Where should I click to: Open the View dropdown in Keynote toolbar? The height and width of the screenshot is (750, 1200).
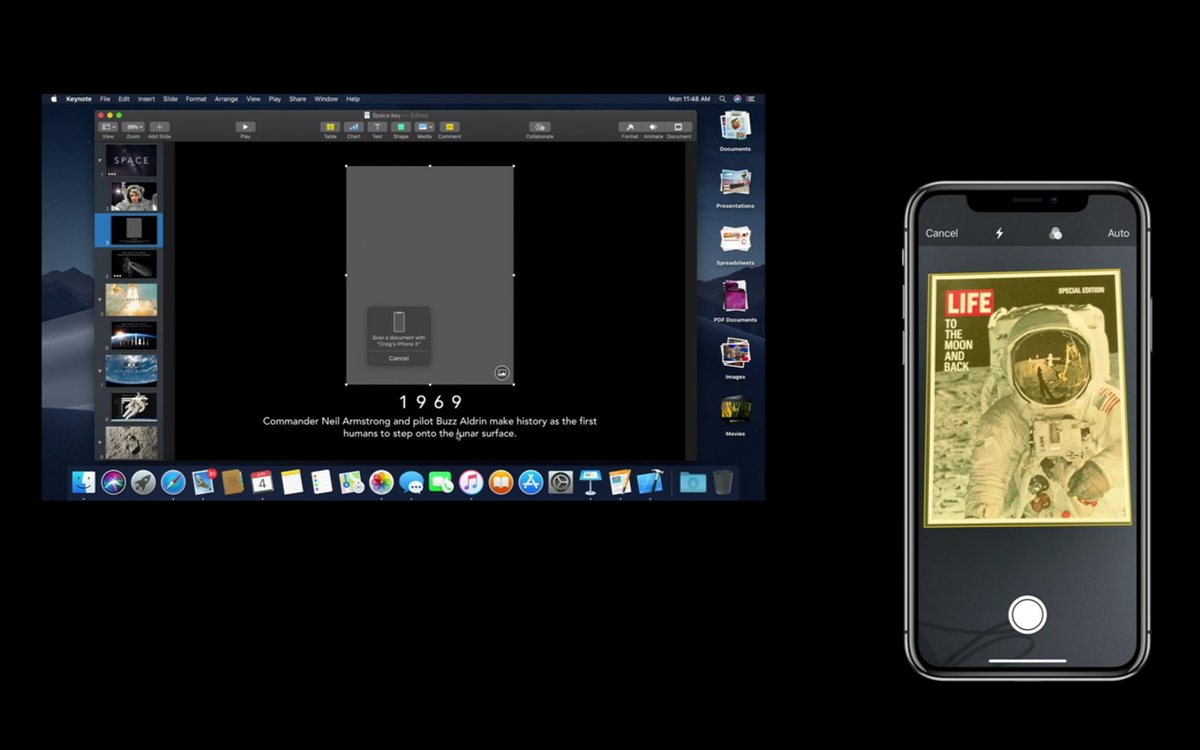(107, 127)
